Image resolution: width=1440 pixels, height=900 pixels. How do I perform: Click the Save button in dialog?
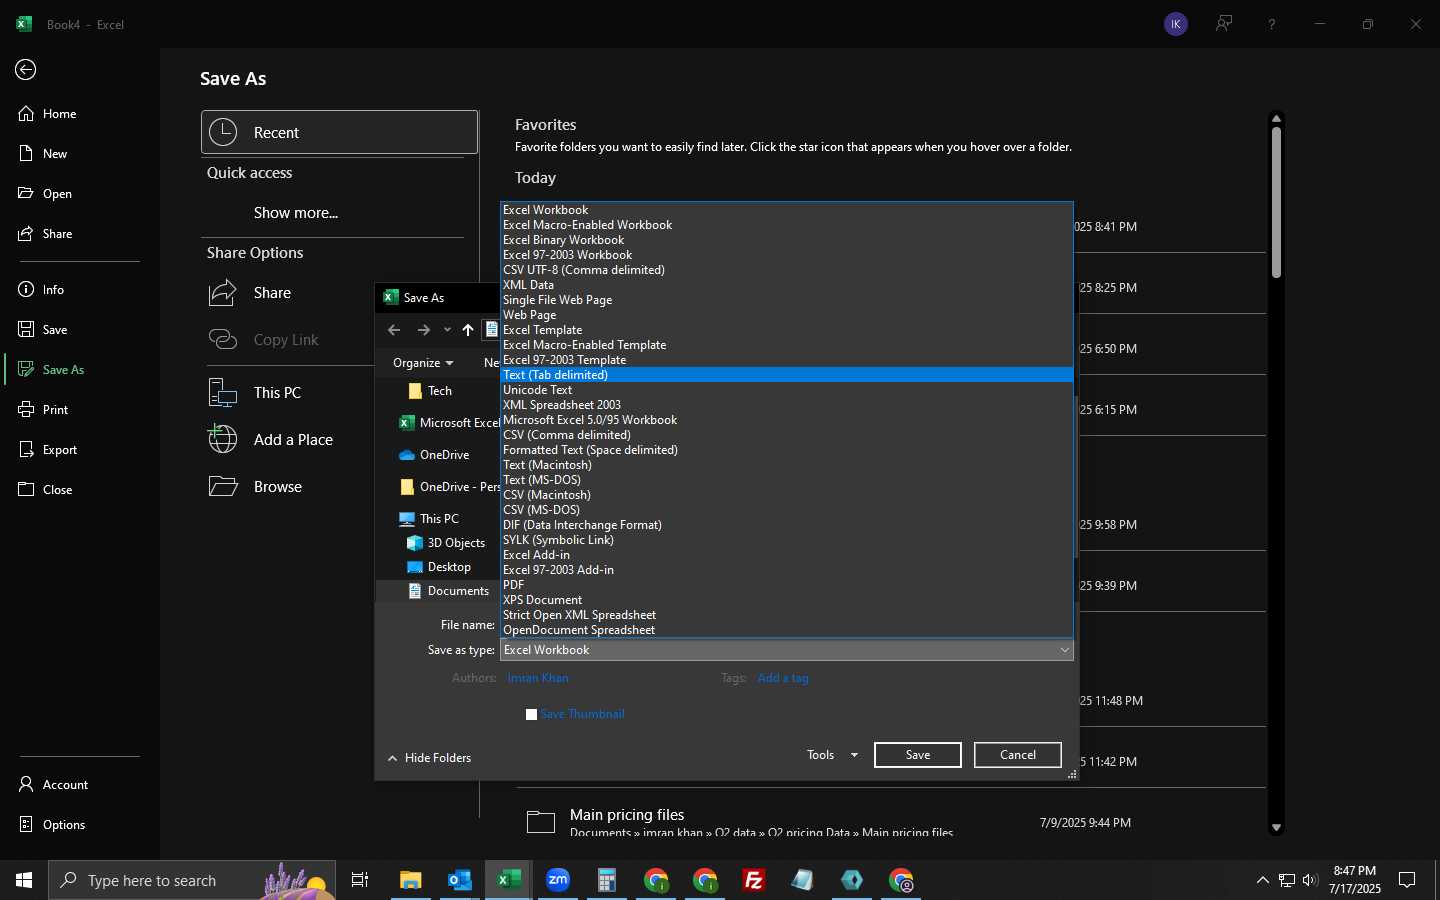918,755
